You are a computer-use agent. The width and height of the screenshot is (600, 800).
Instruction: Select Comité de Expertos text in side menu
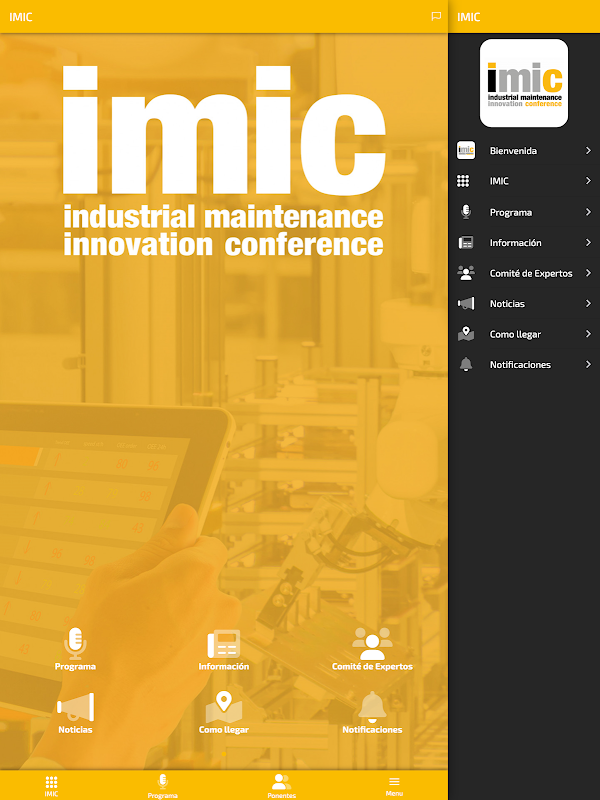[x=531, y=273]
